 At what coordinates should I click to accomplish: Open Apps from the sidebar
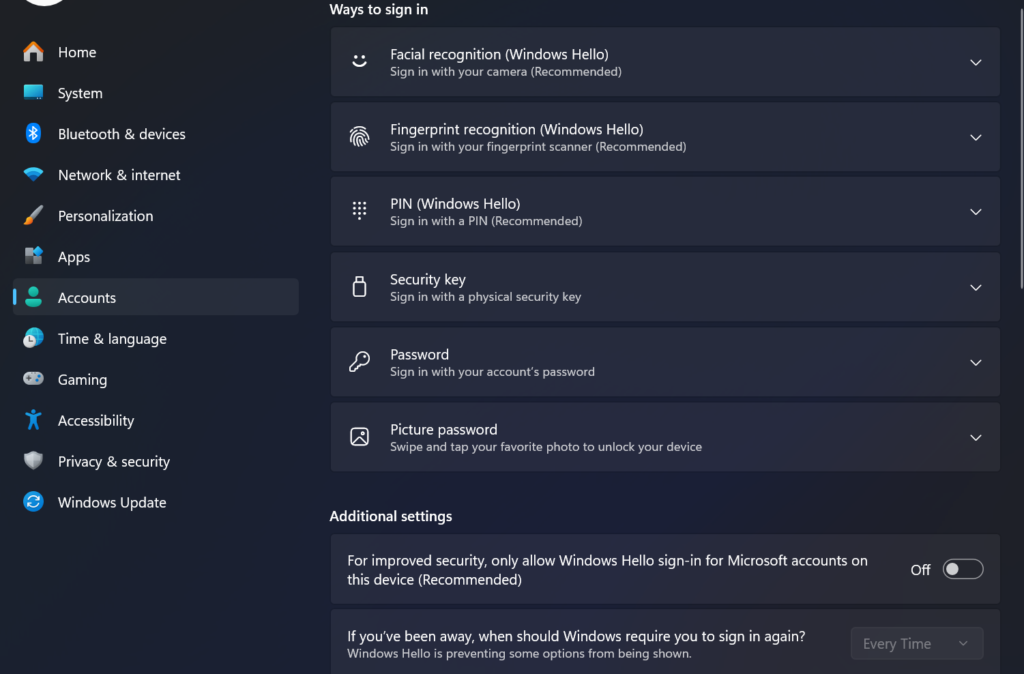[73, 256]
